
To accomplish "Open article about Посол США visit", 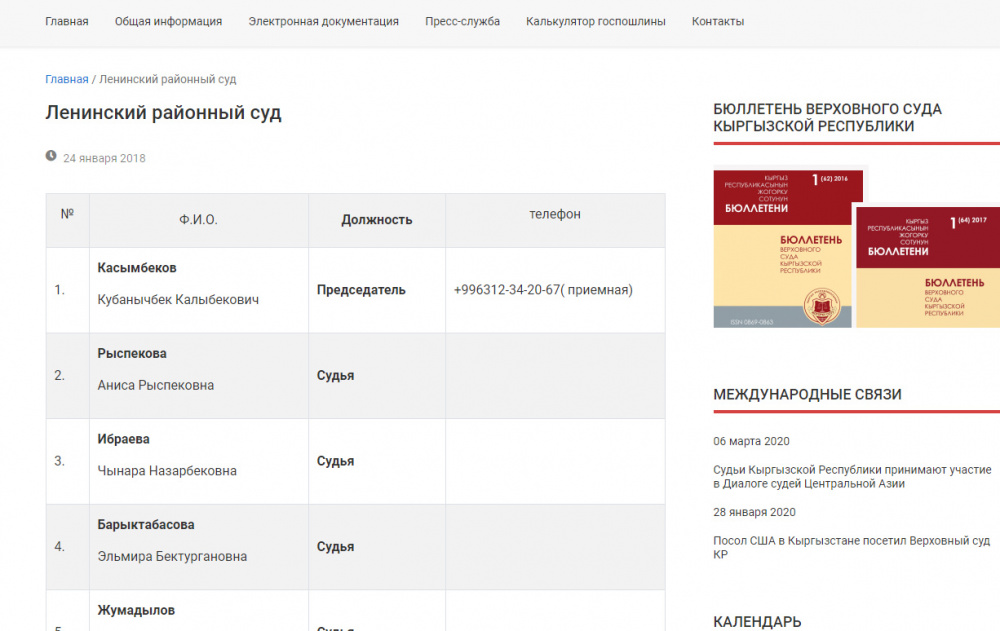I will (x=852, y=547).
